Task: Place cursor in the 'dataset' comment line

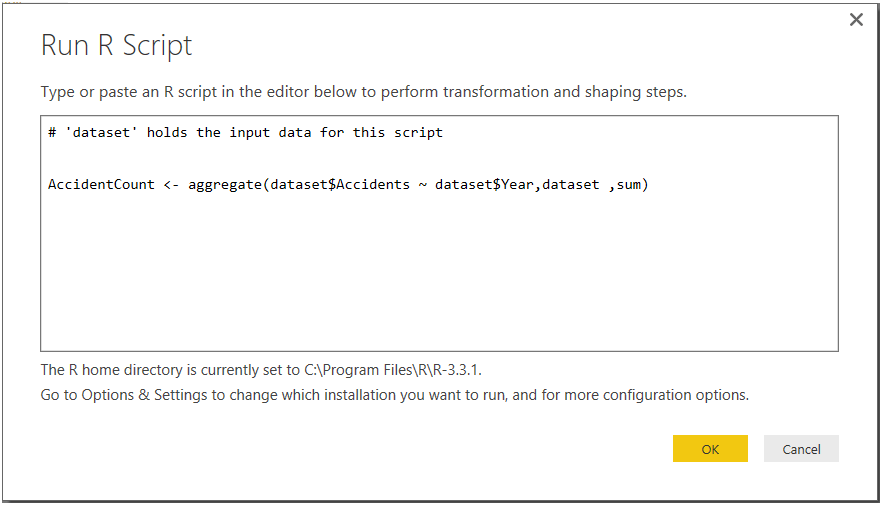Action: [x=245, y=132]
